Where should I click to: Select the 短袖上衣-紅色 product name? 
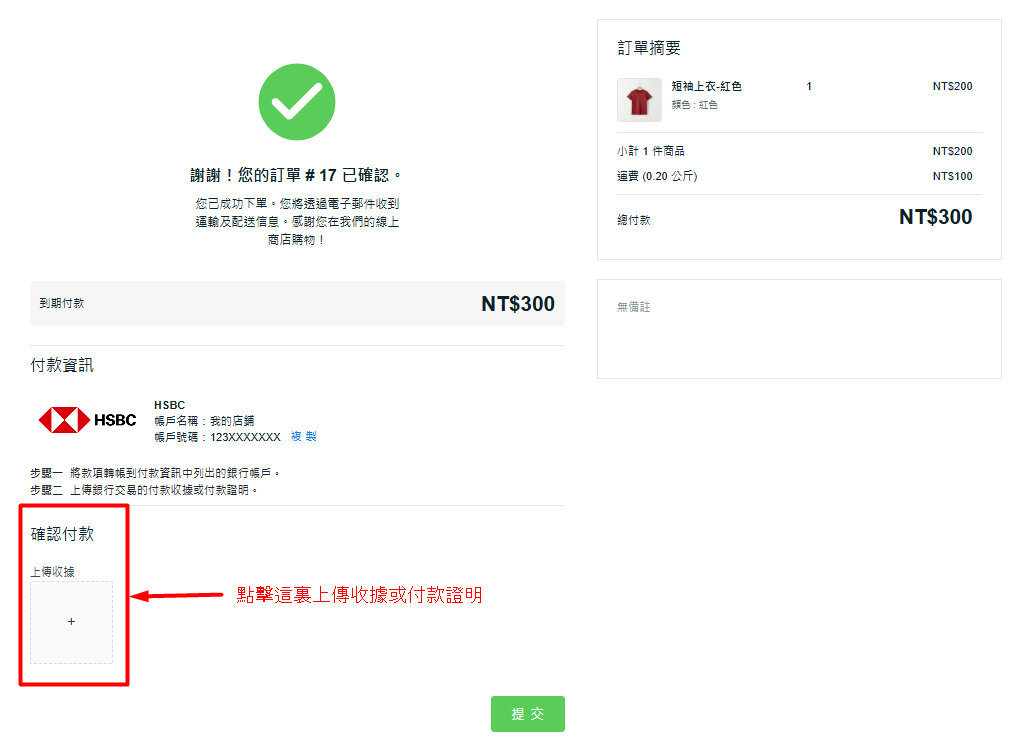click(706, 87)
